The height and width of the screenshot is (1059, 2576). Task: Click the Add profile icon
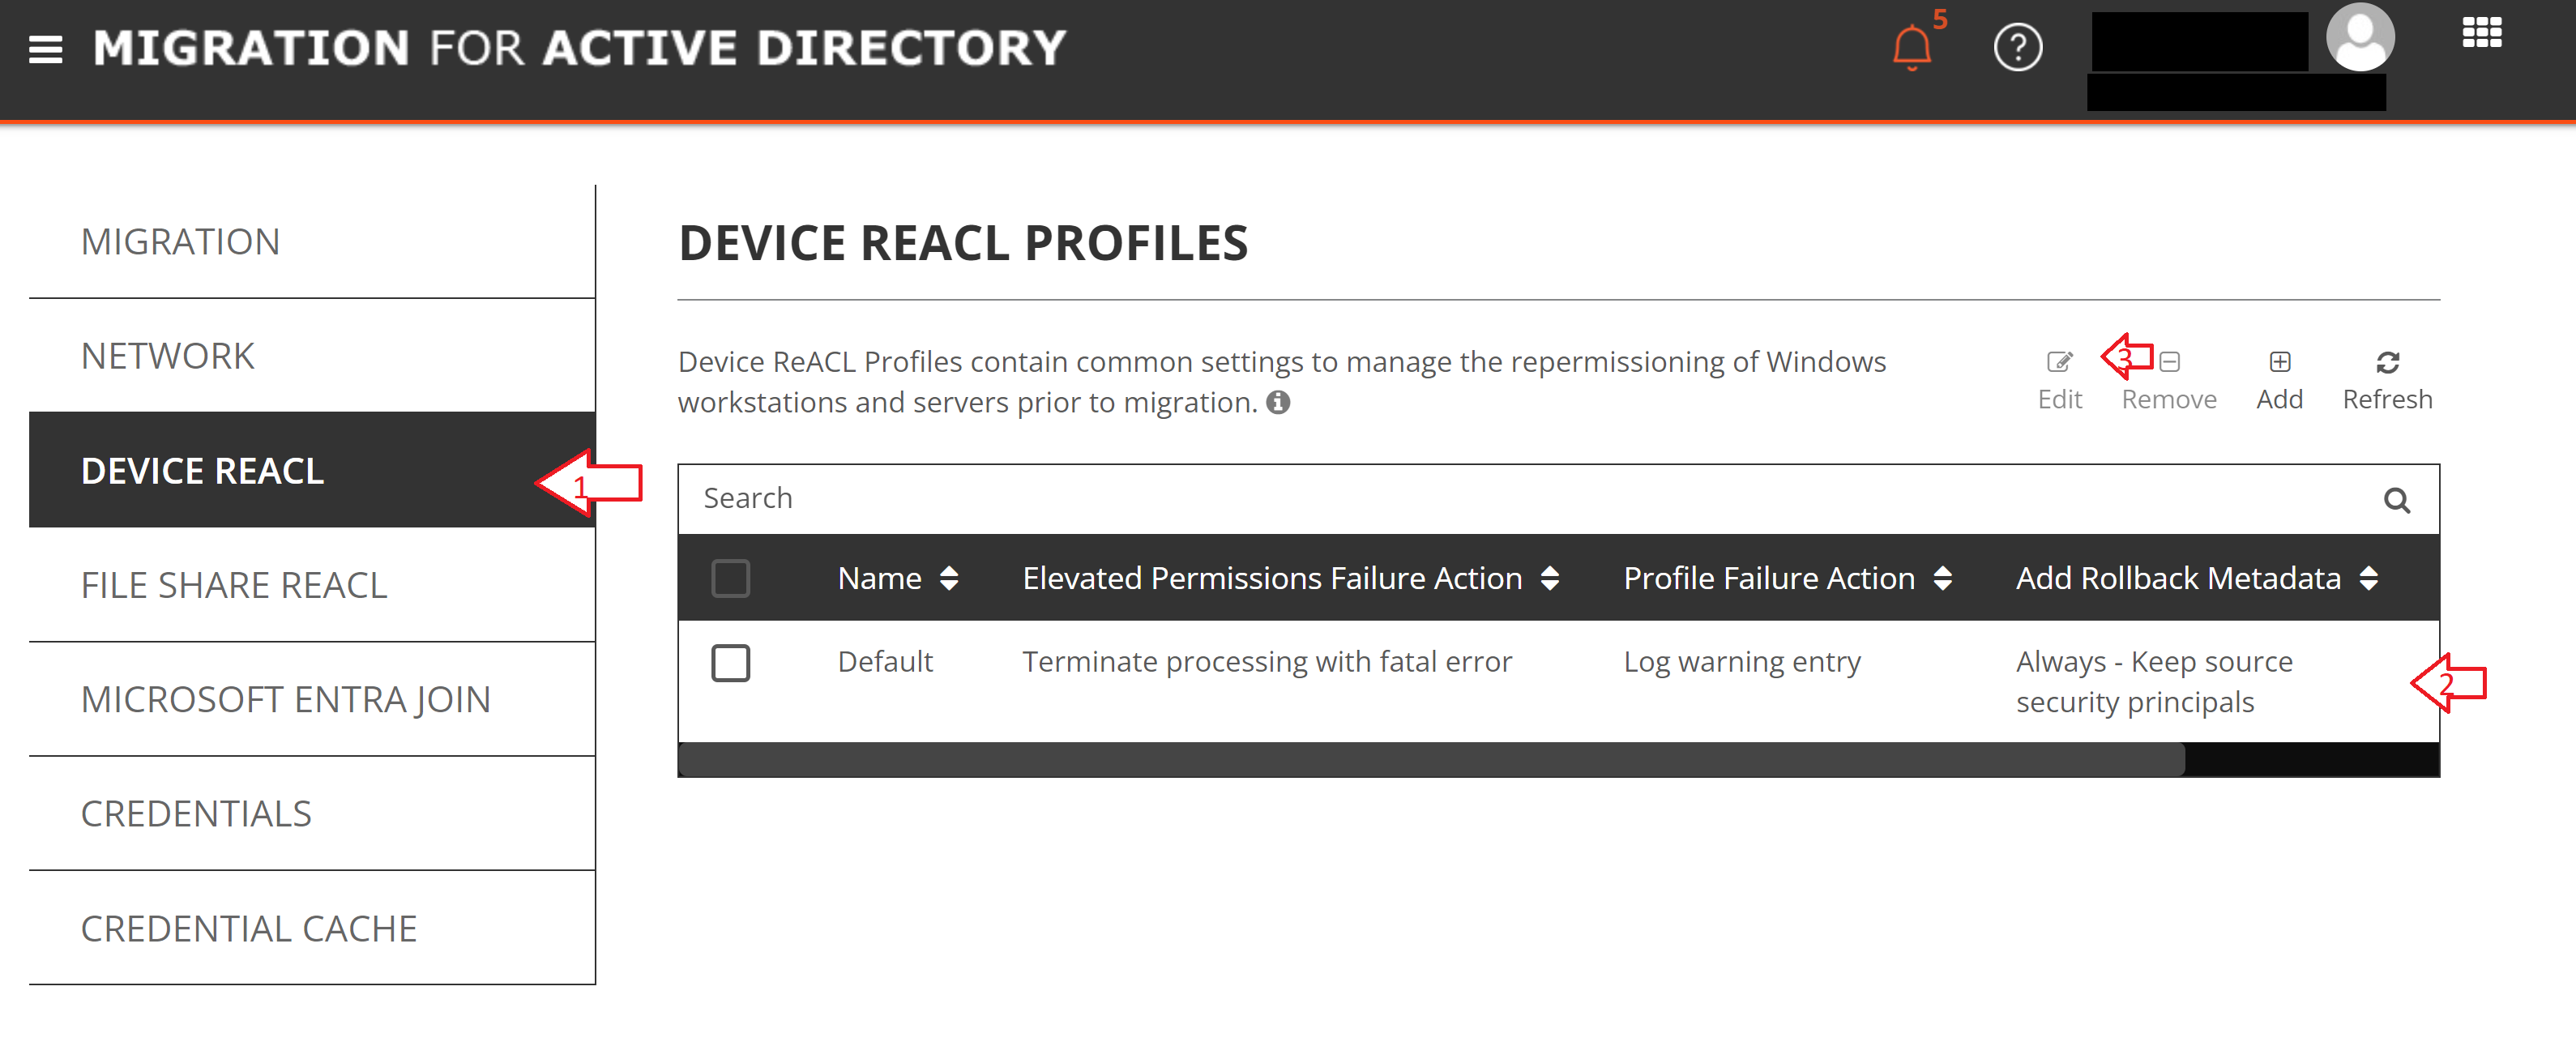point(2280,363)
